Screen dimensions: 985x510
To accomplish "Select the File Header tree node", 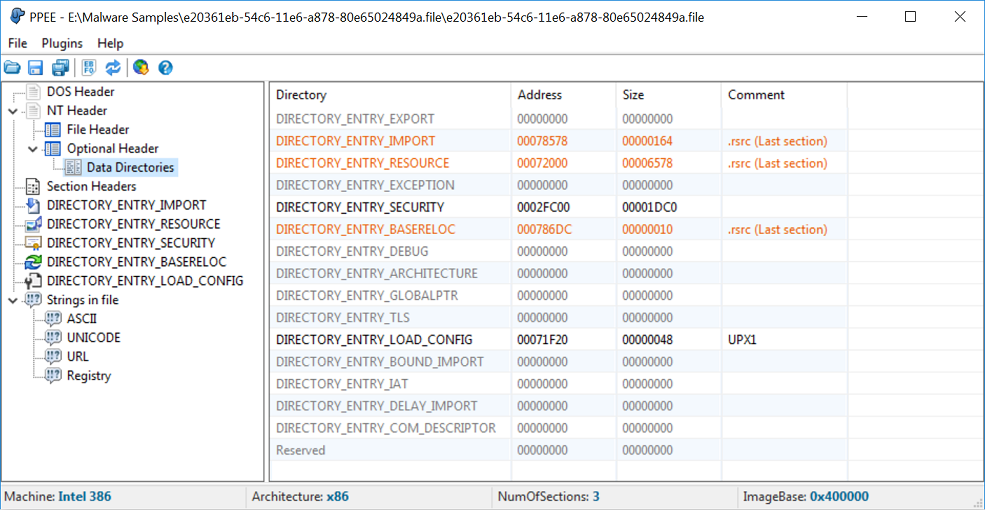I will [98, 129].
